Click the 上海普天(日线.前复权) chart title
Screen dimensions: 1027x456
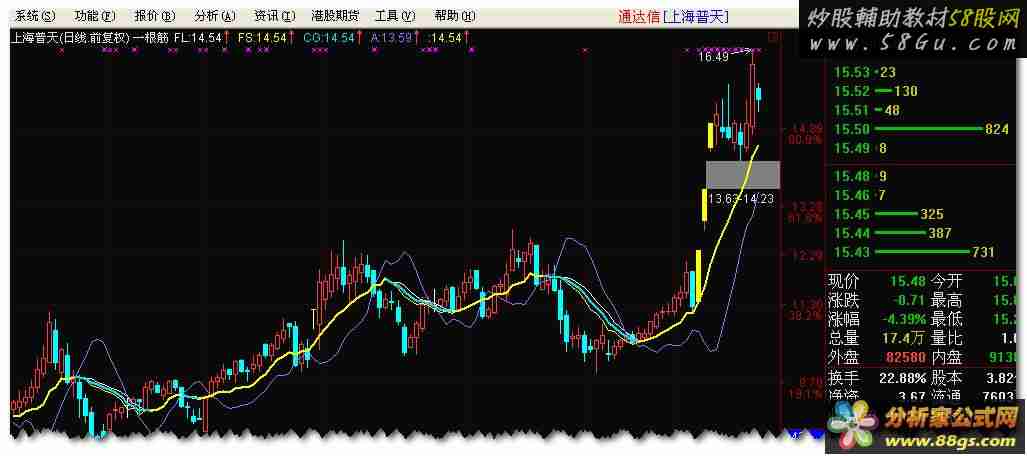pos(70,38)
